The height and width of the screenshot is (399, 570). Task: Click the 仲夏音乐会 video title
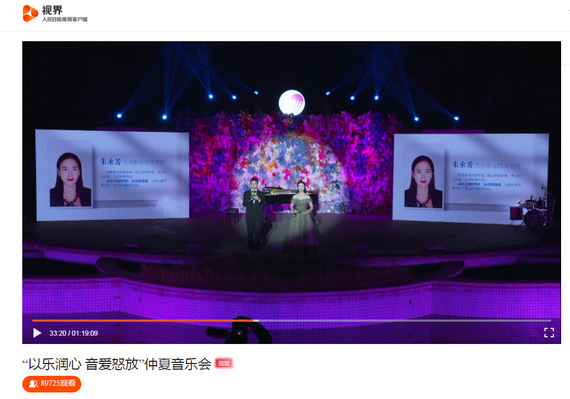(x=117, y=364)
